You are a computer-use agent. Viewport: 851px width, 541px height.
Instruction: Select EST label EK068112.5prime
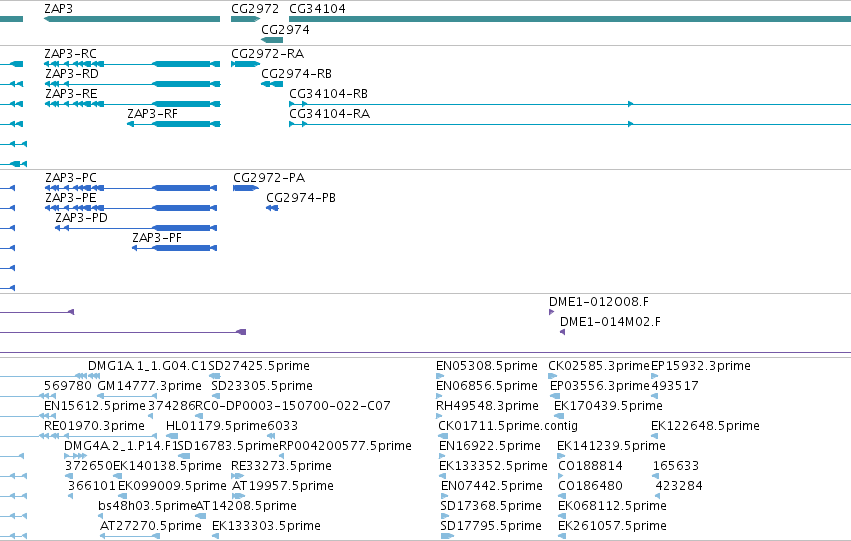pos(612,506)
